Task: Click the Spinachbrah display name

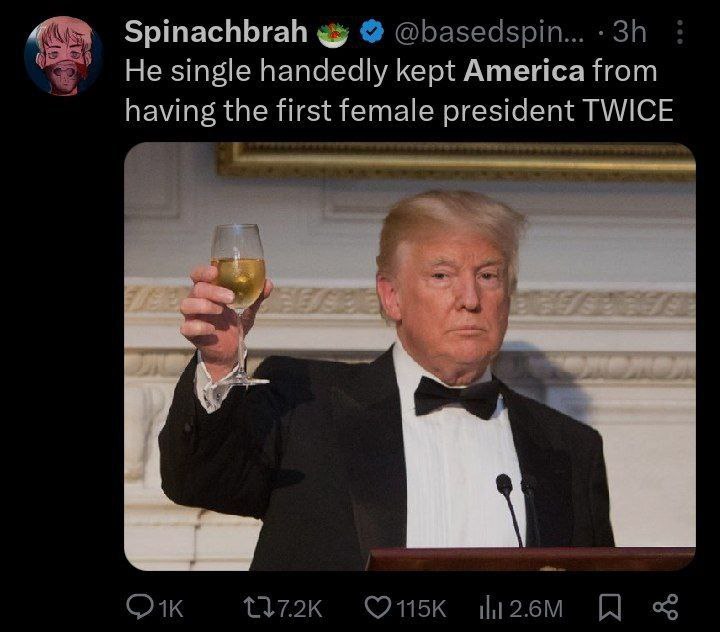Action: pyautogui.click(x=216, y=32)
